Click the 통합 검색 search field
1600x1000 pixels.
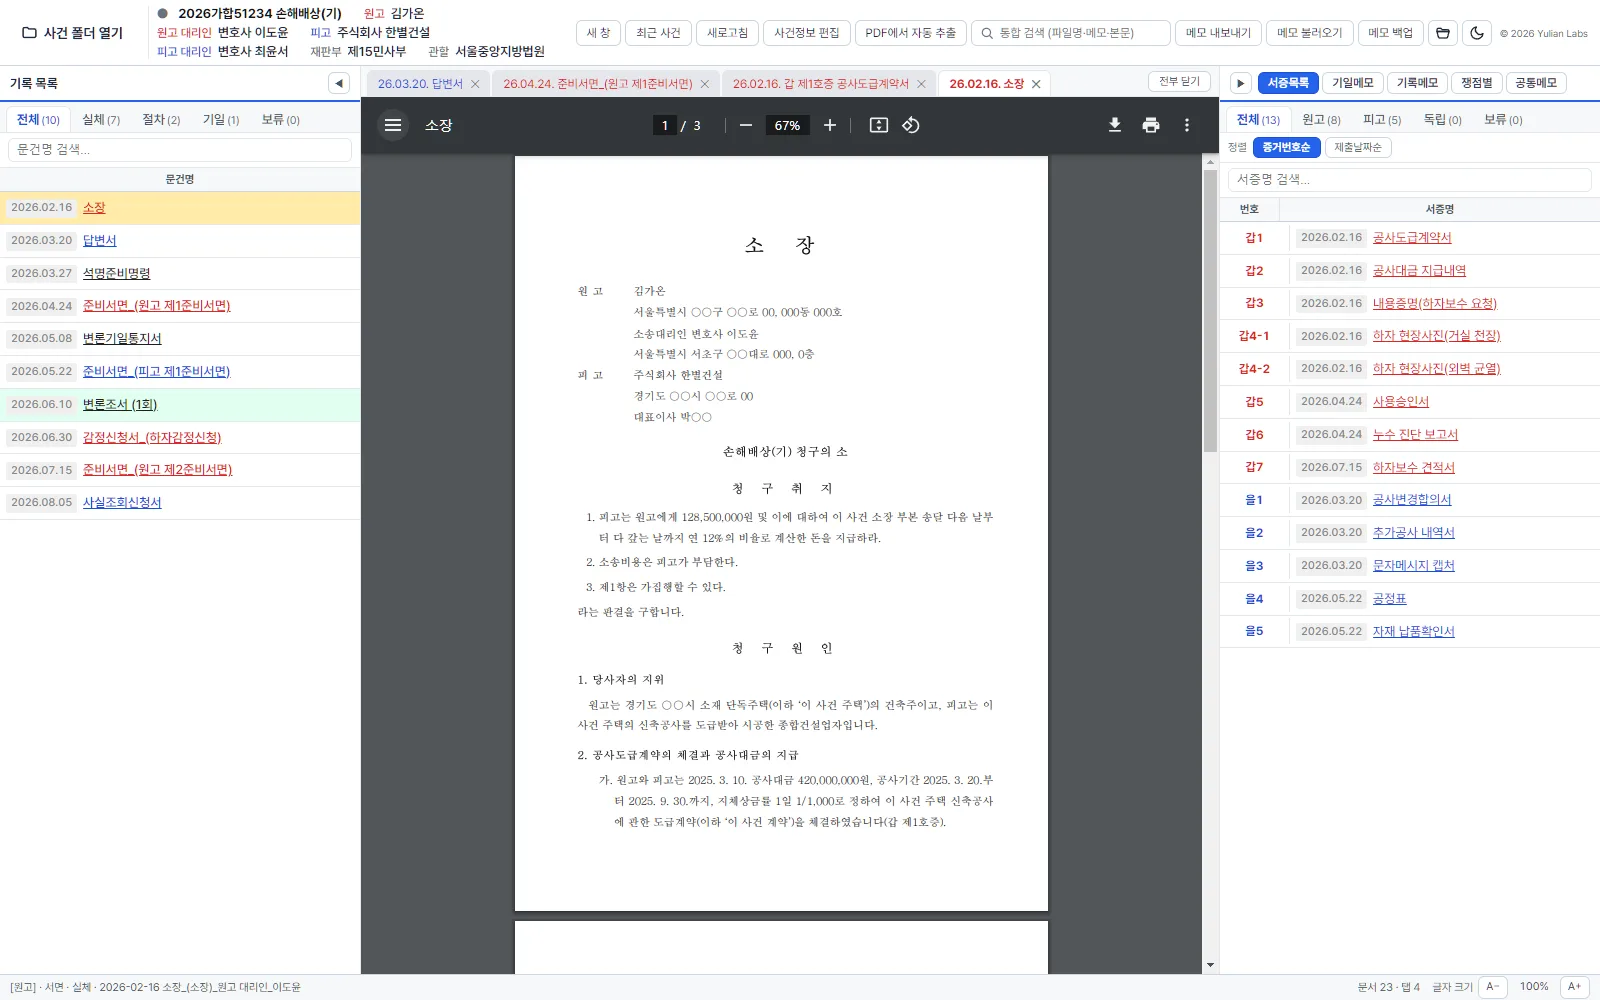1071,33
